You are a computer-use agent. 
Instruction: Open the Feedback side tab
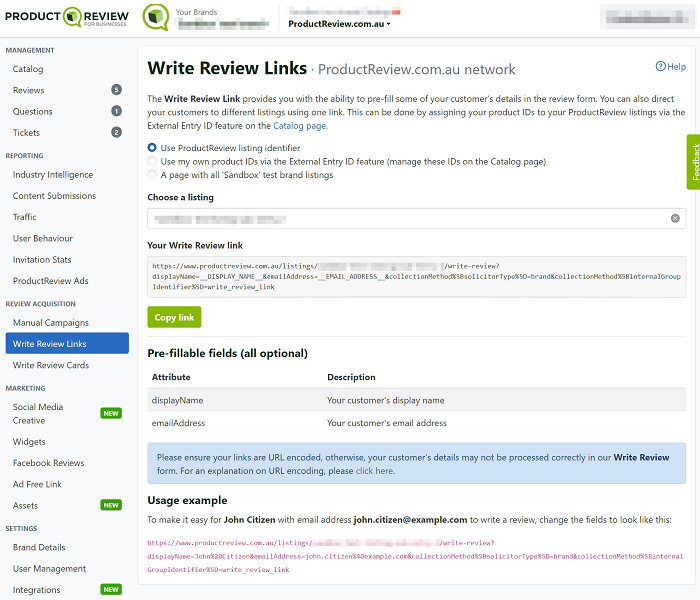click(x=694, y=162)
